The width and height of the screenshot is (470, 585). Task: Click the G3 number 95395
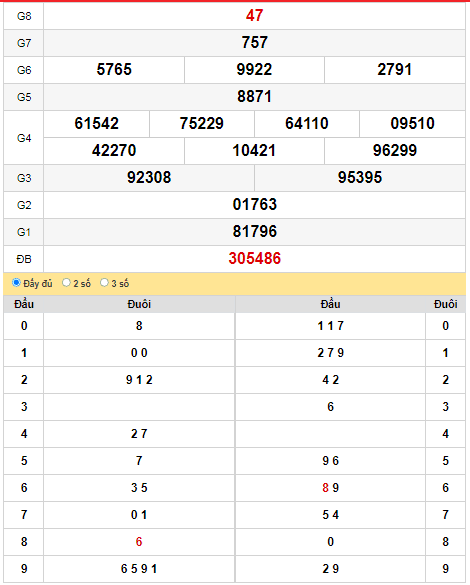click(x=360, y=178)
